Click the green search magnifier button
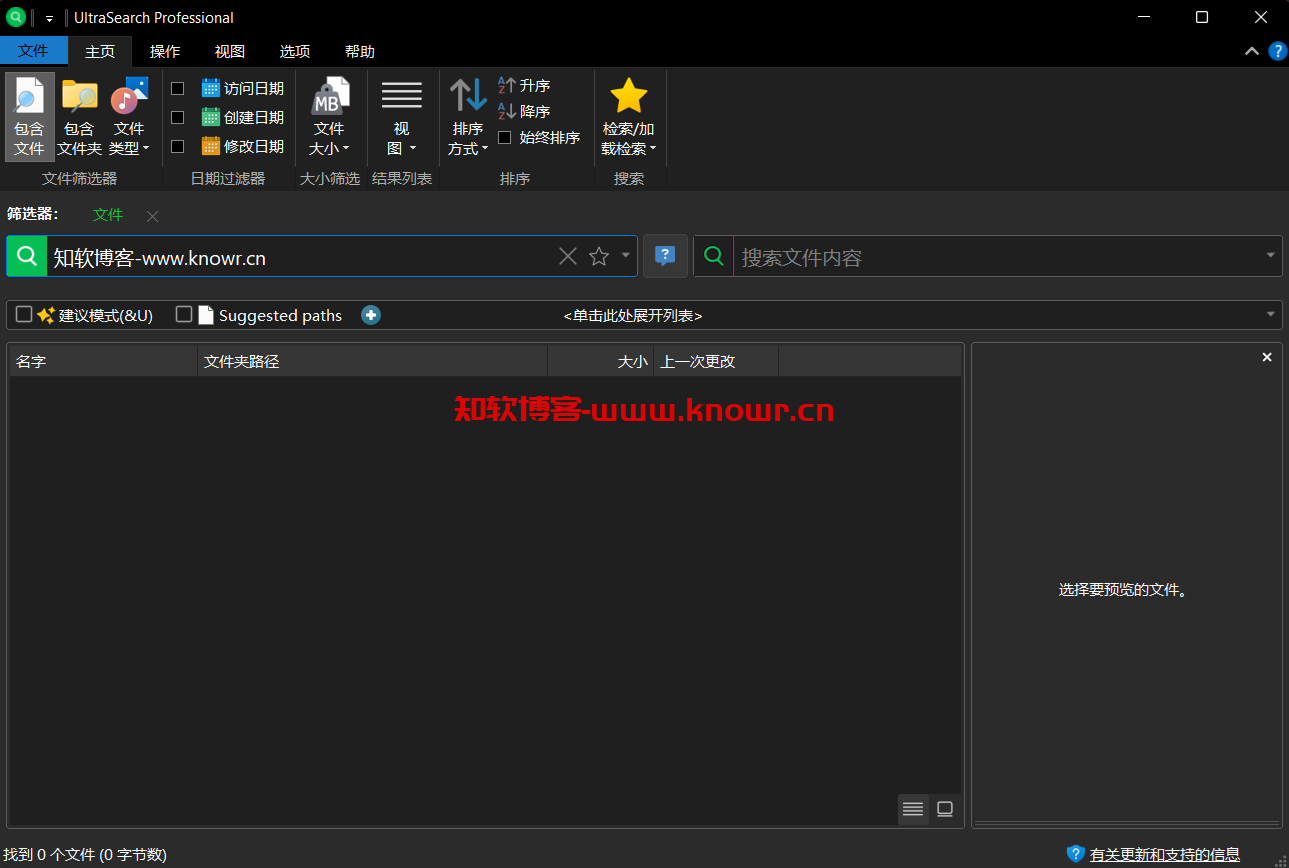Image resolution: width=1289 pixels, height=868 pixels. (27, 256)
